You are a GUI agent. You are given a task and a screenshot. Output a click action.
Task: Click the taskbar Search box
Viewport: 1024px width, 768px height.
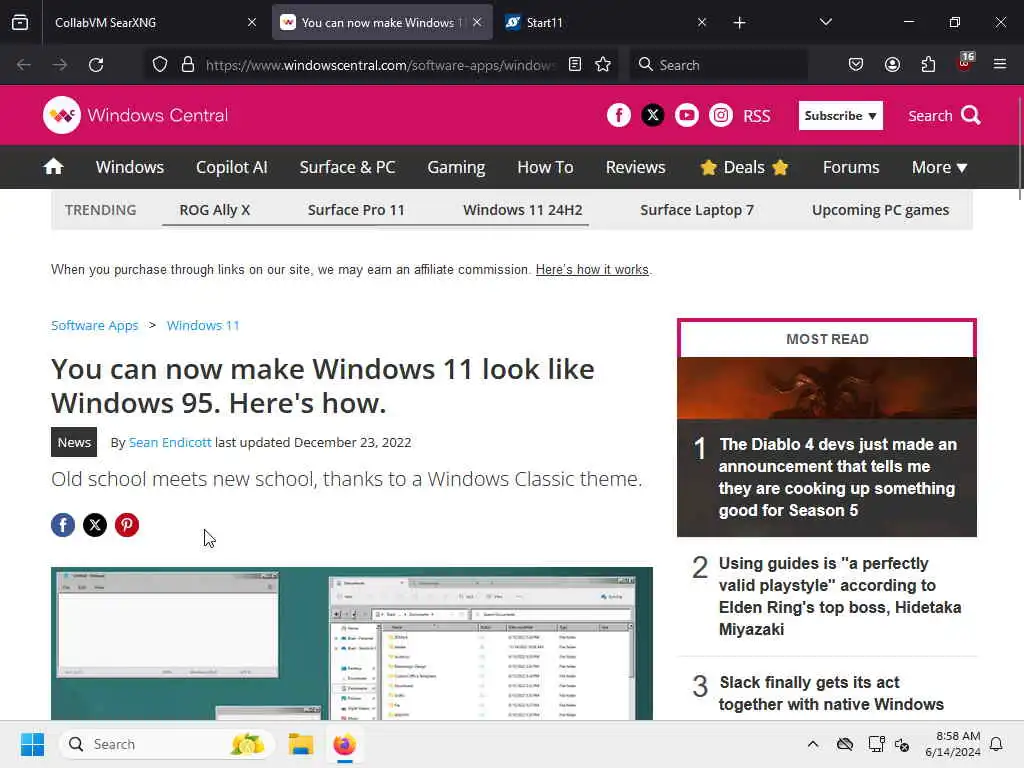coord(167,744)
